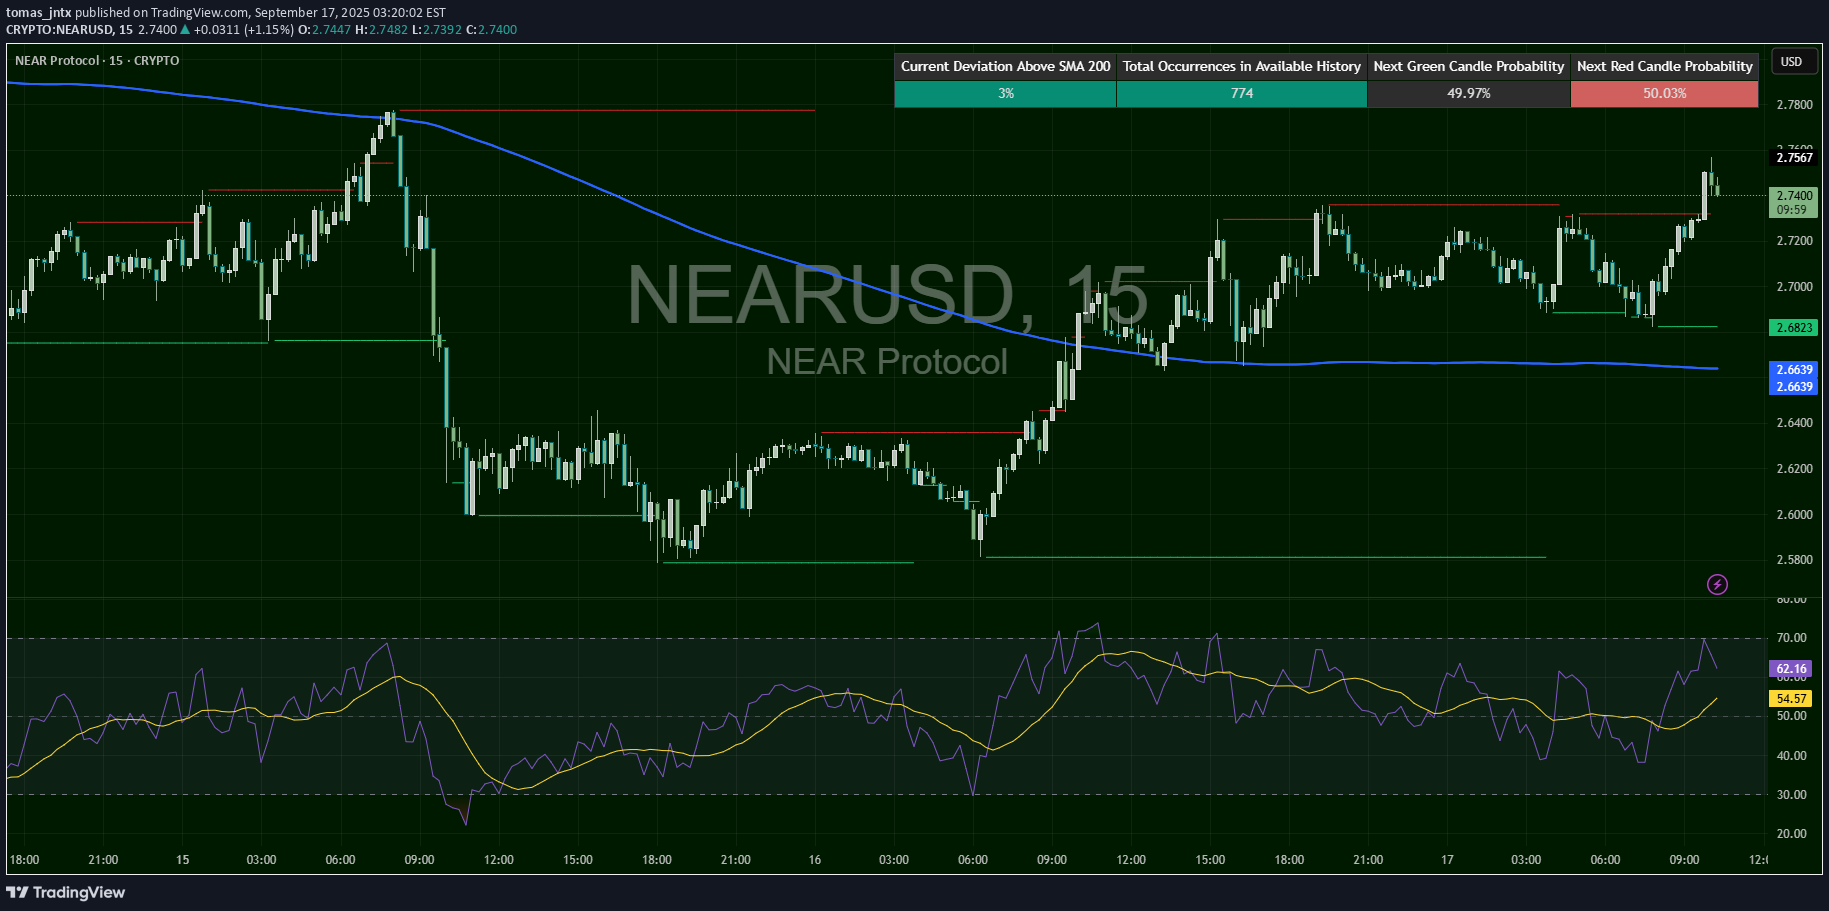This screenshot has height=911, width=1829.
Task: Click the upper blue 2.6639 SMA label
Action: click(x=1794, y=370)
